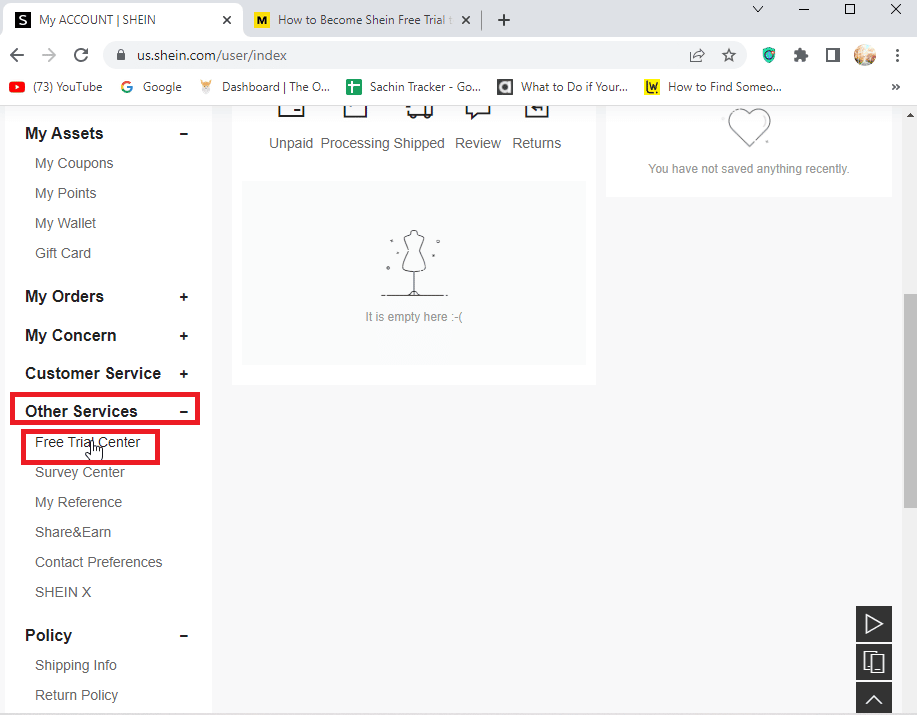View orders awaiting Review
This screenshot has height=715, width=917.
click(478, 143)
